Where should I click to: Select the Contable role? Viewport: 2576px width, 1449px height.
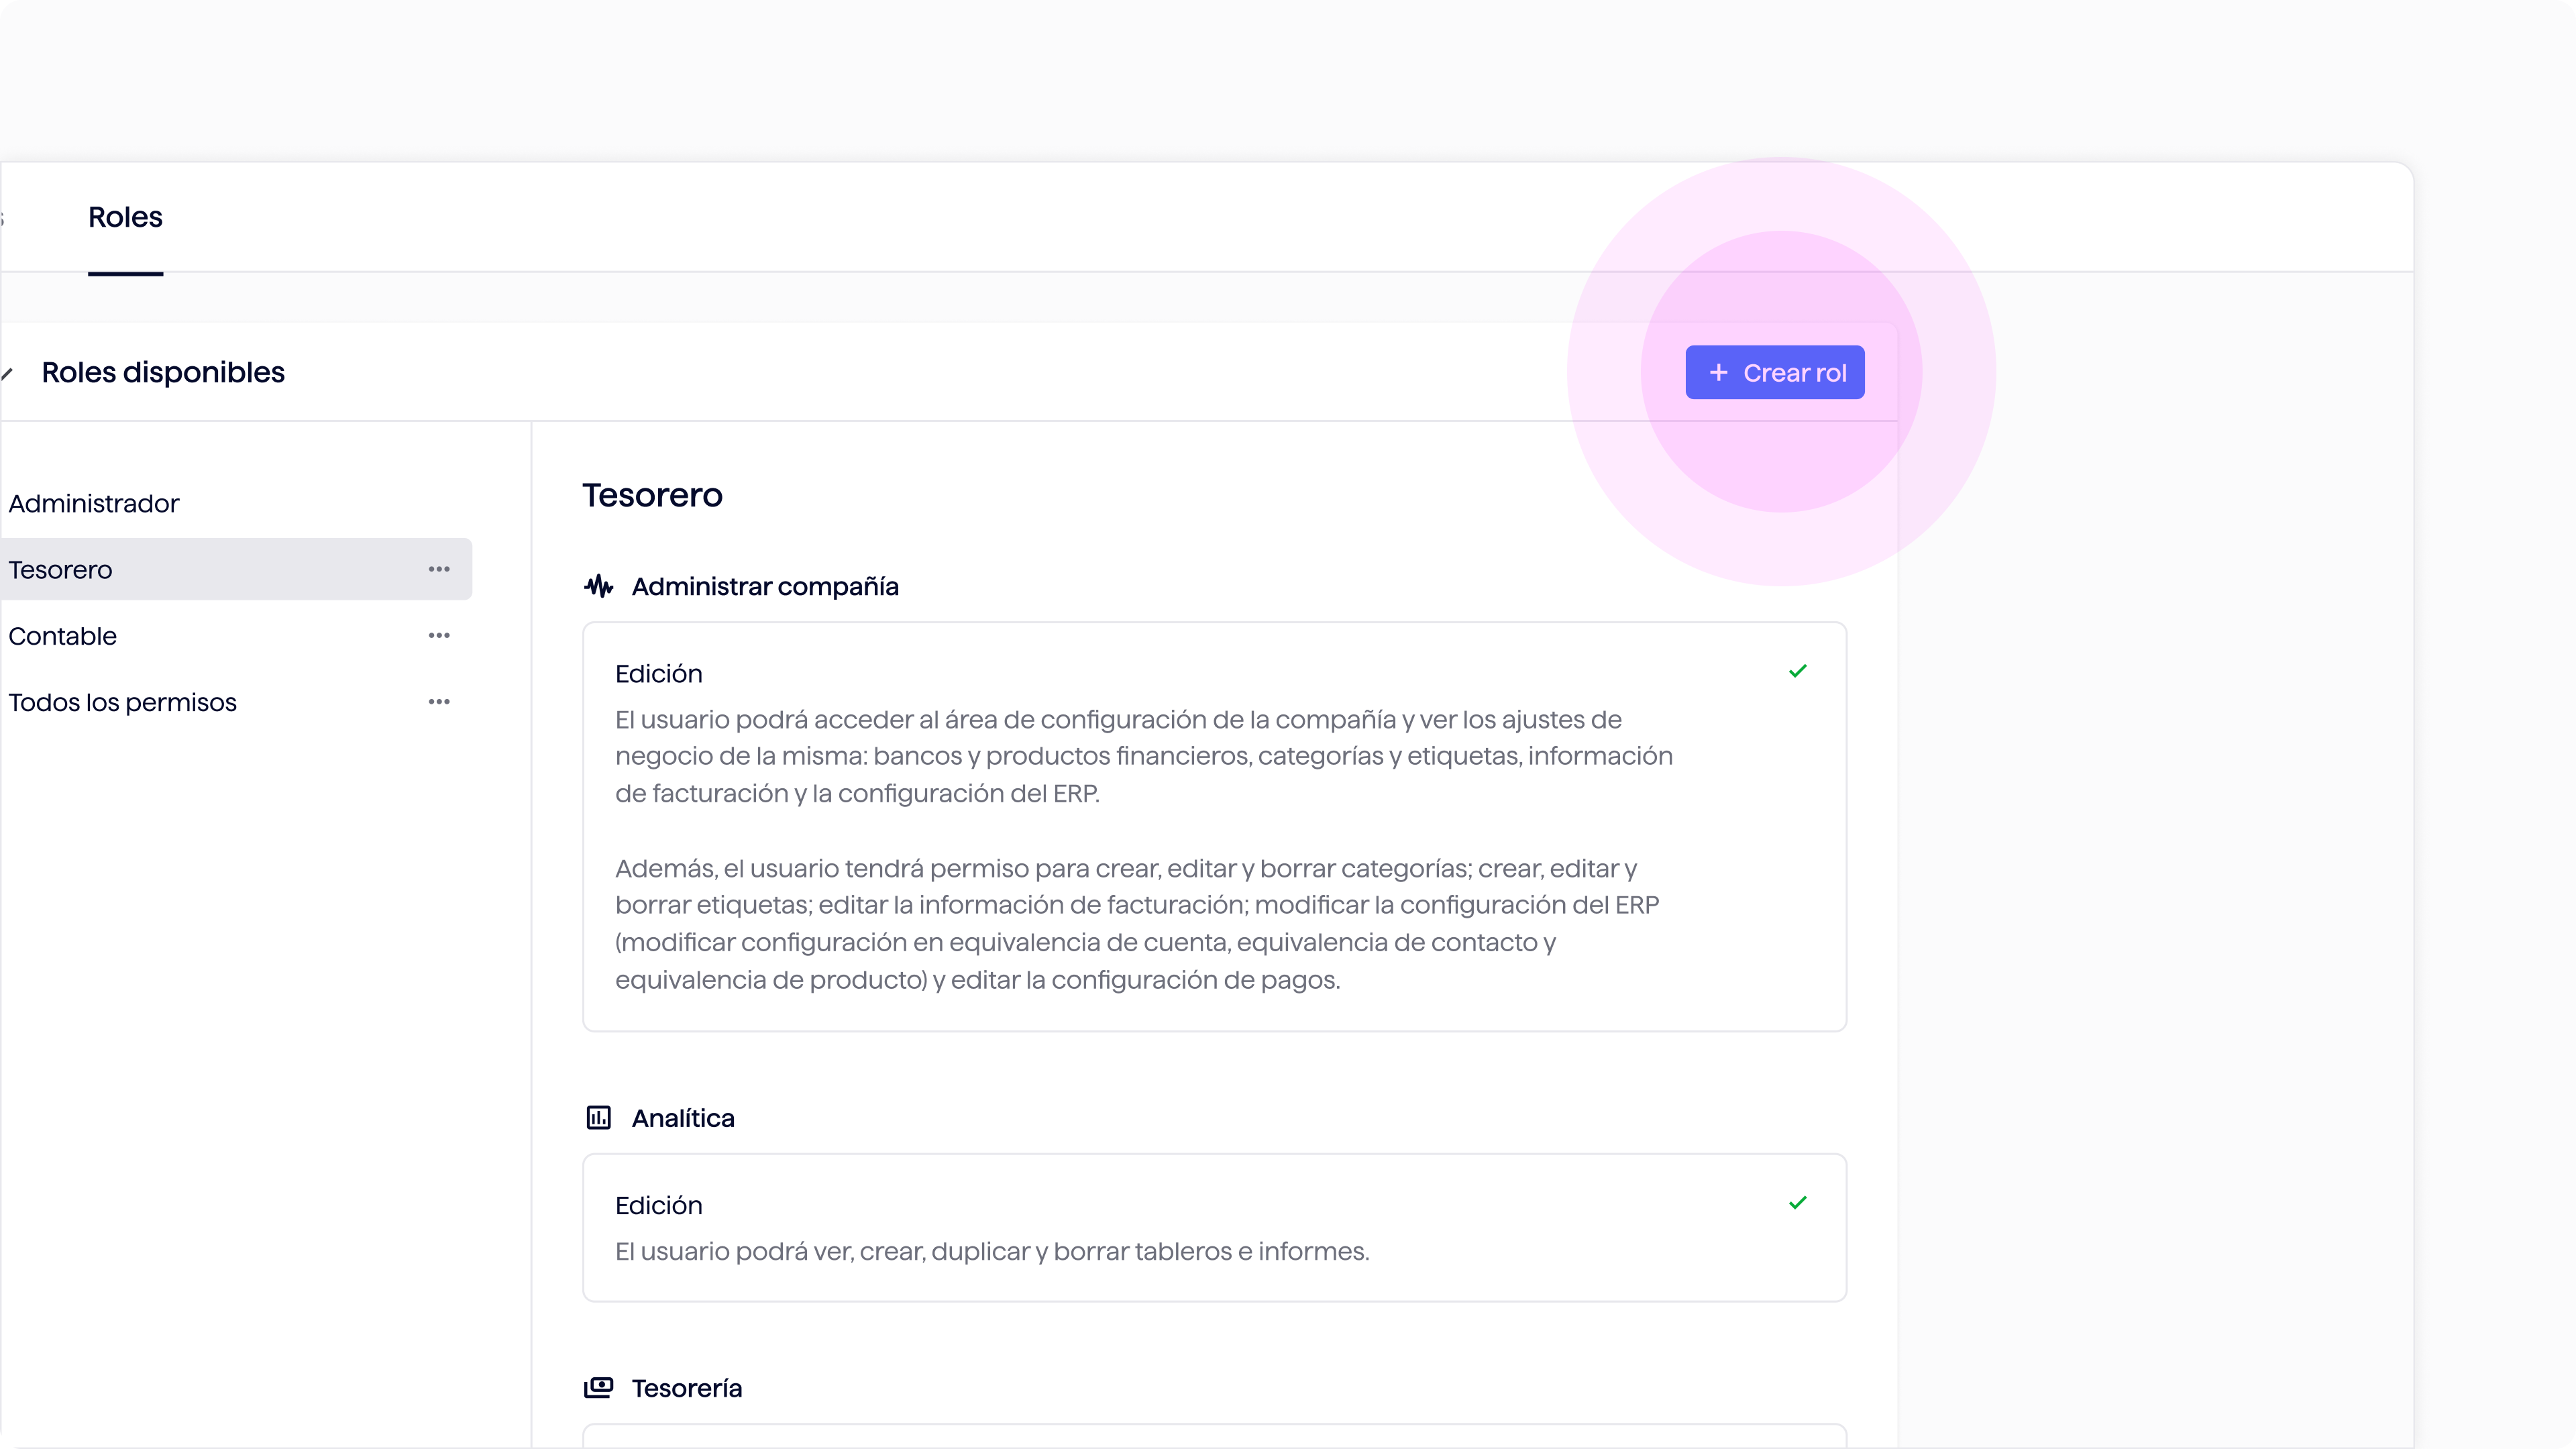tap(62, 636)
